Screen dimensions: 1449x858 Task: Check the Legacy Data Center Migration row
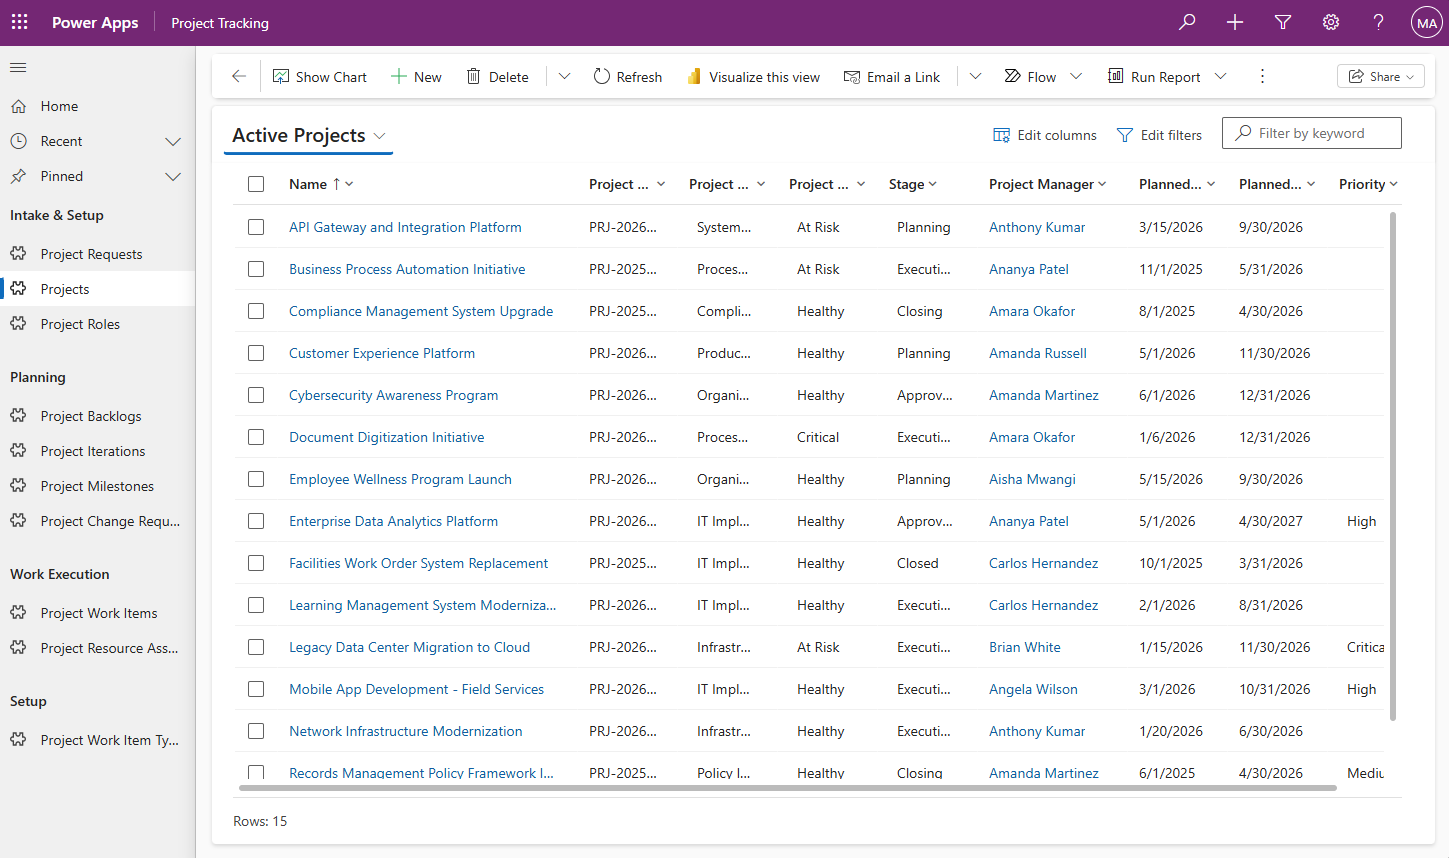click(256, 647)
